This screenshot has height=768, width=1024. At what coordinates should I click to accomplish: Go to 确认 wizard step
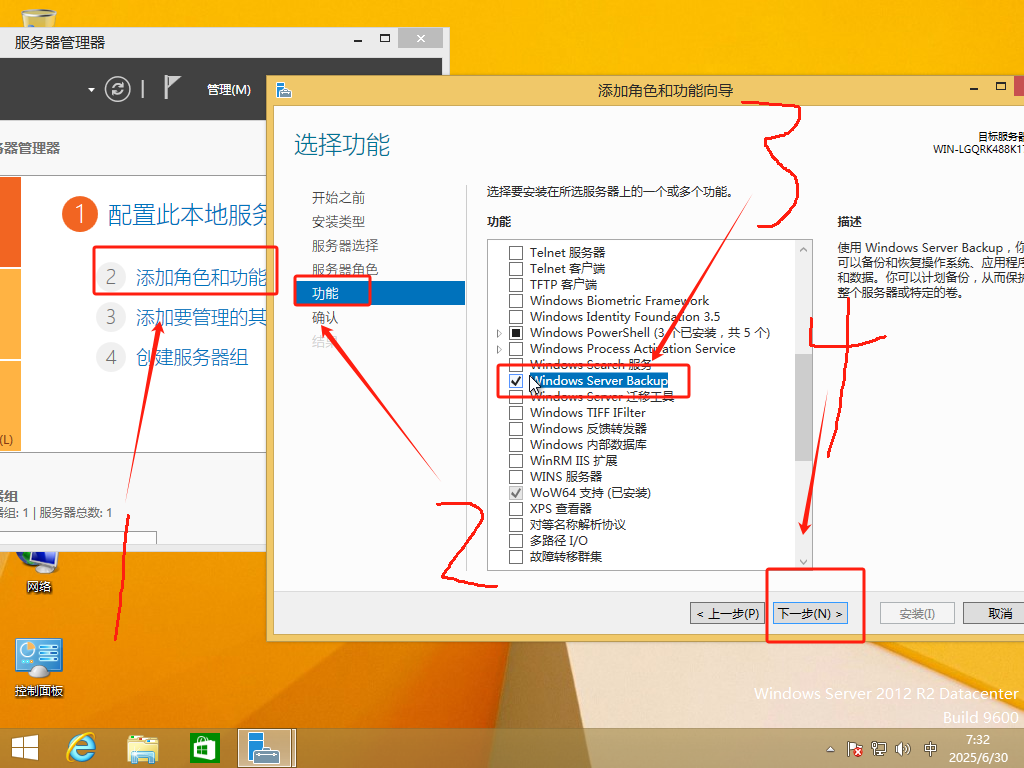point(325,317)
